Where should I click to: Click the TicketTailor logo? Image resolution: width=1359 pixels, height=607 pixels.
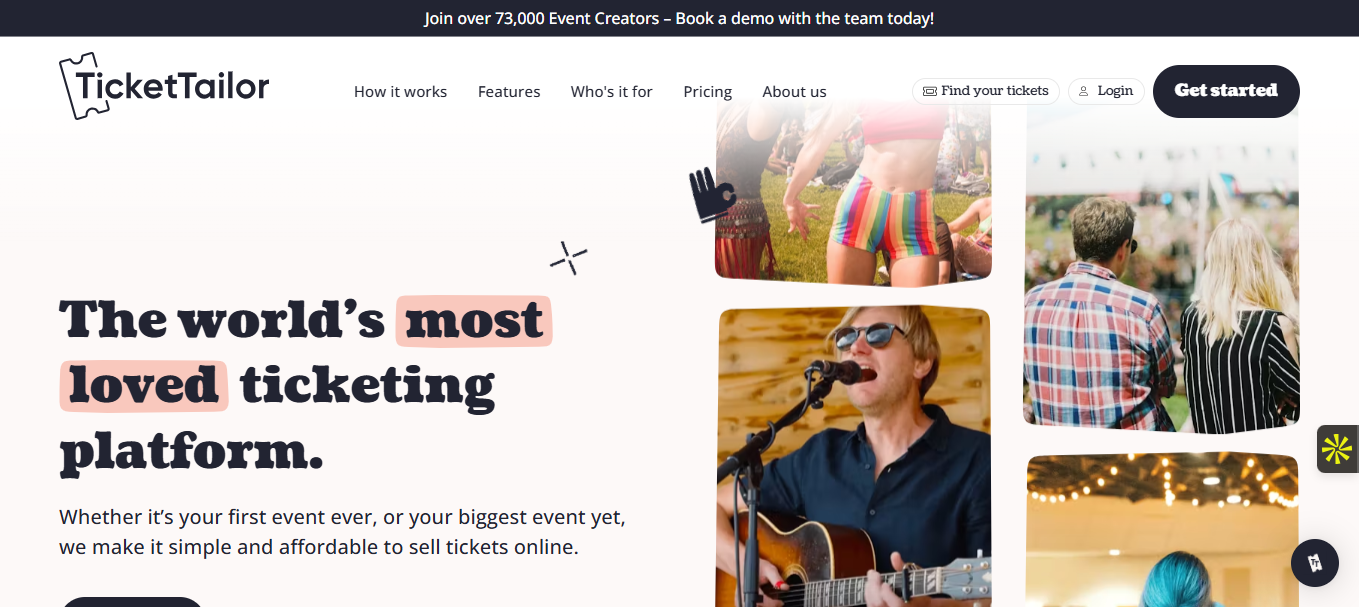point(164,87)
